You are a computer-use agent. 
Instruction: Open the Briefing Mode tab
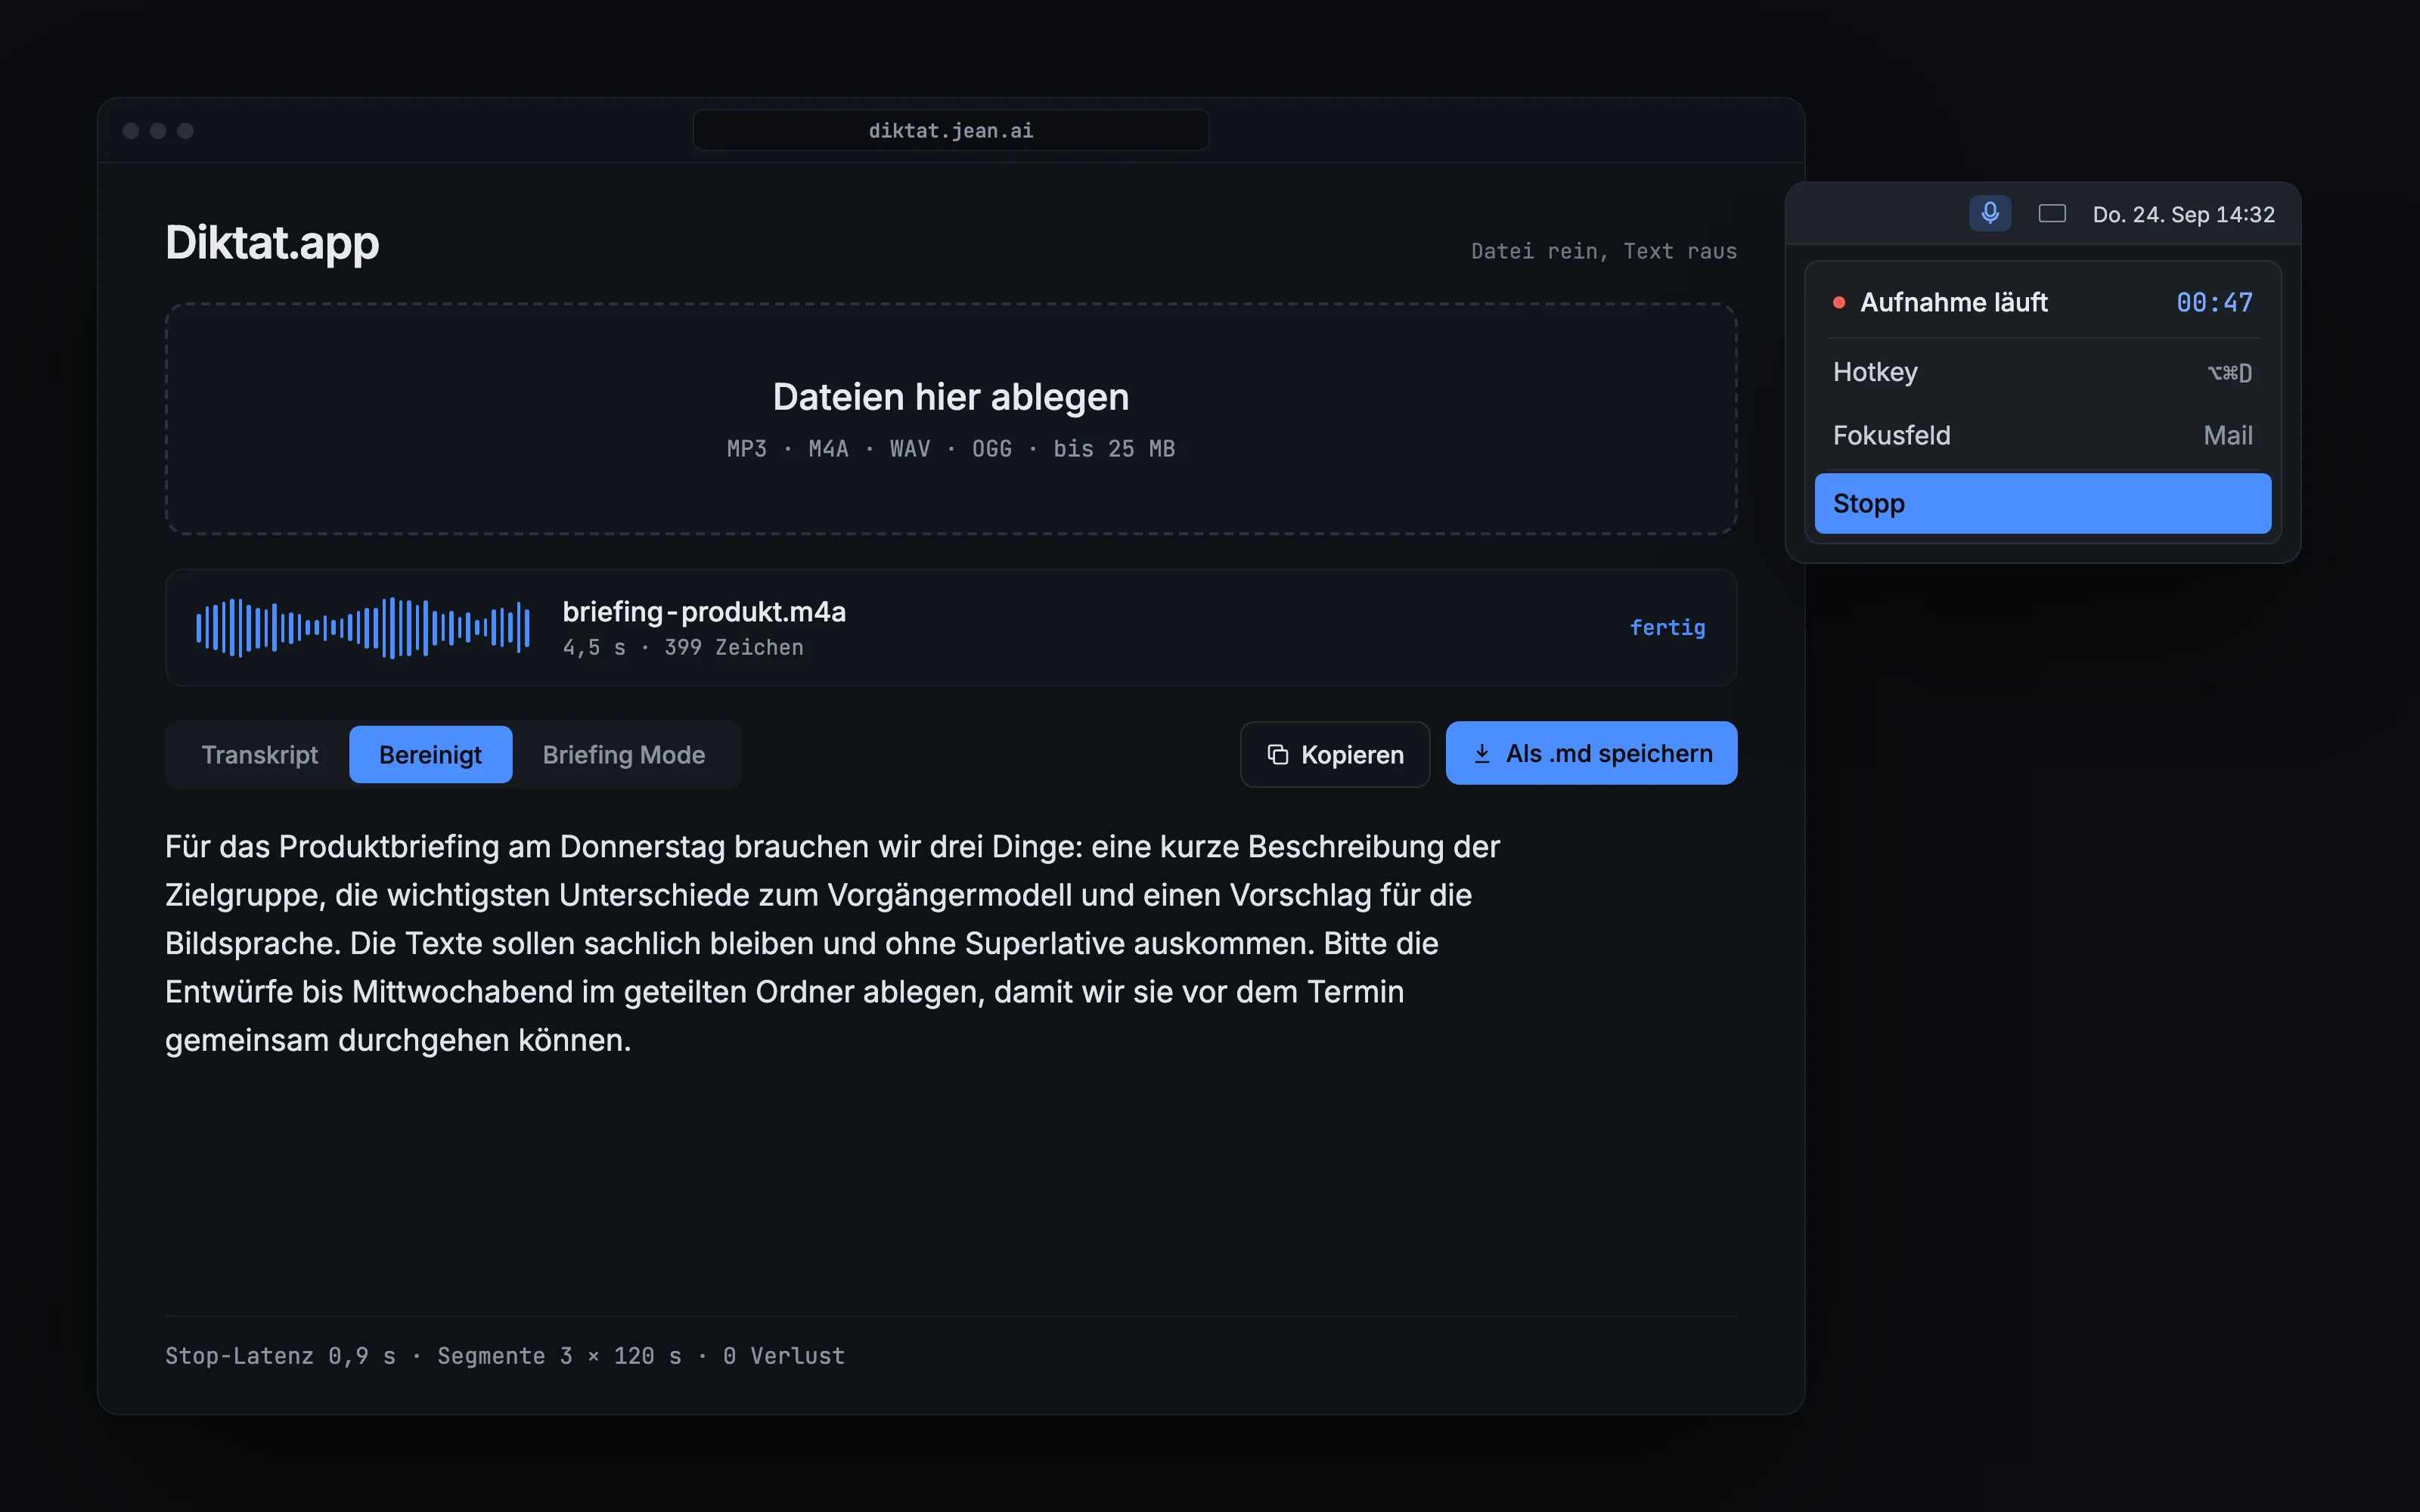pos(624,754)
